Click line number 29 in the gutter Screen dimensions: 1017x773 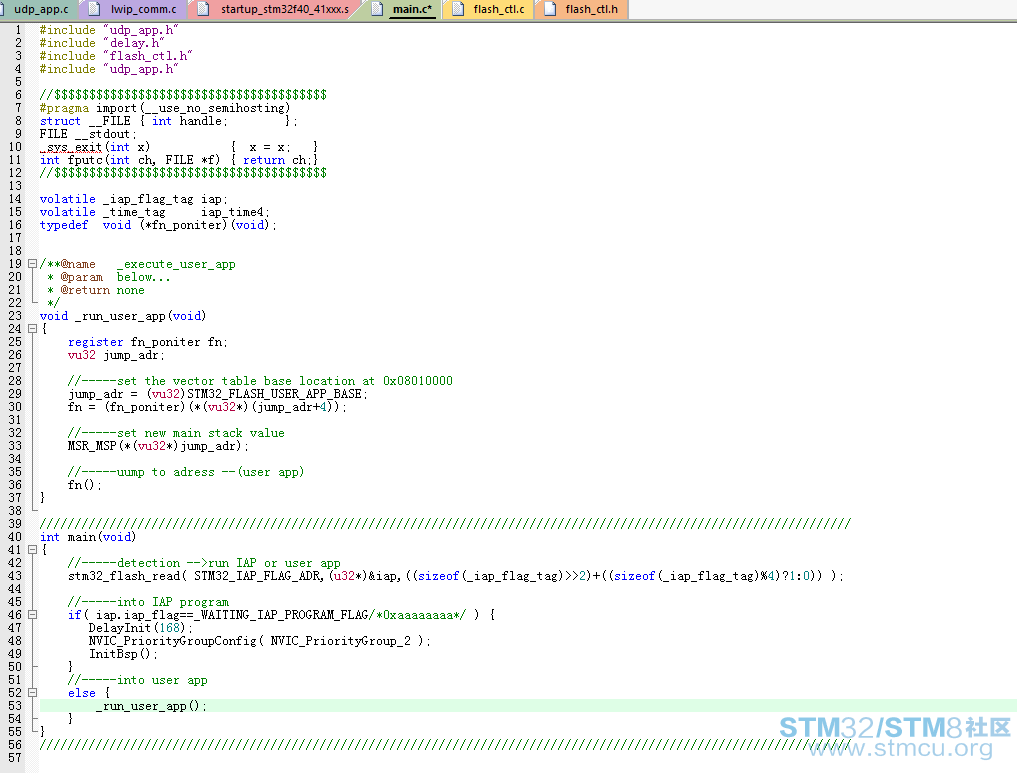point(15,394)
